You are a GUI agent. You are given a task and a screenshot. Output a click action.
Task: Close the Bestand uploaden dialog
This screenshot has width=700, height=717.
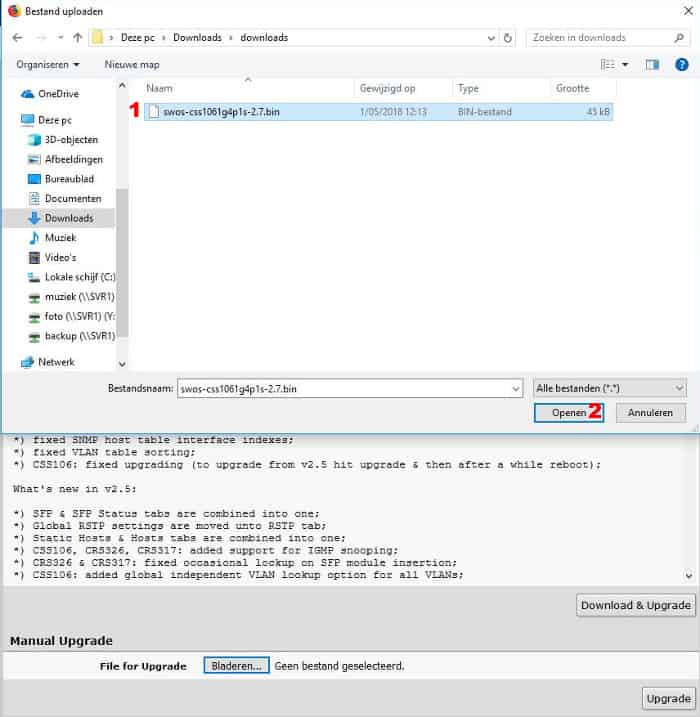(x=688, y=11)
